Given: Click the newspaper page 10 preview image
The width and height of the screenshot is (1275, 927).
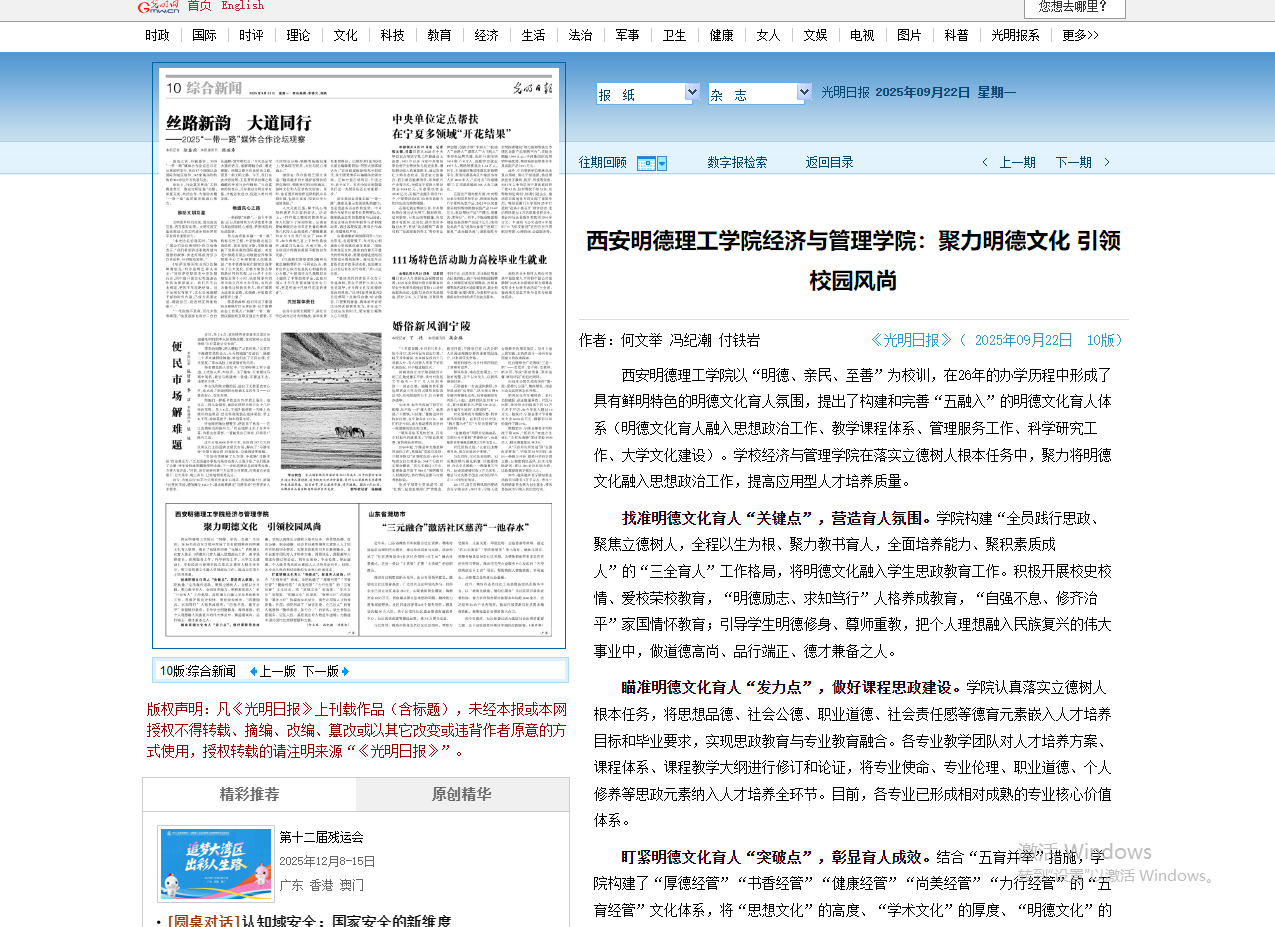Looking at the screenshot, I should pos(359,355).
